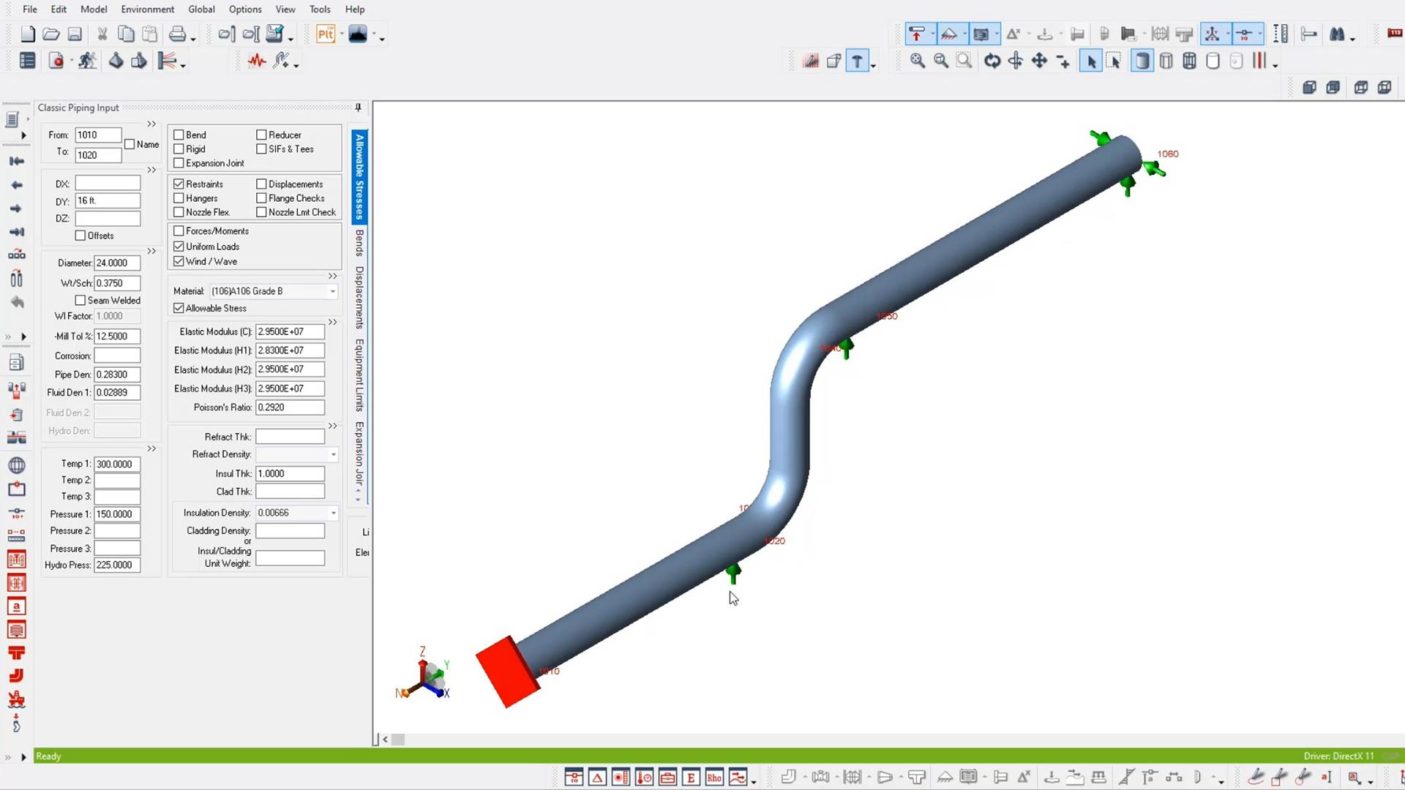Select the Pan view tool
This screenshot has height=790, width=1405.
pos(1039,61)
